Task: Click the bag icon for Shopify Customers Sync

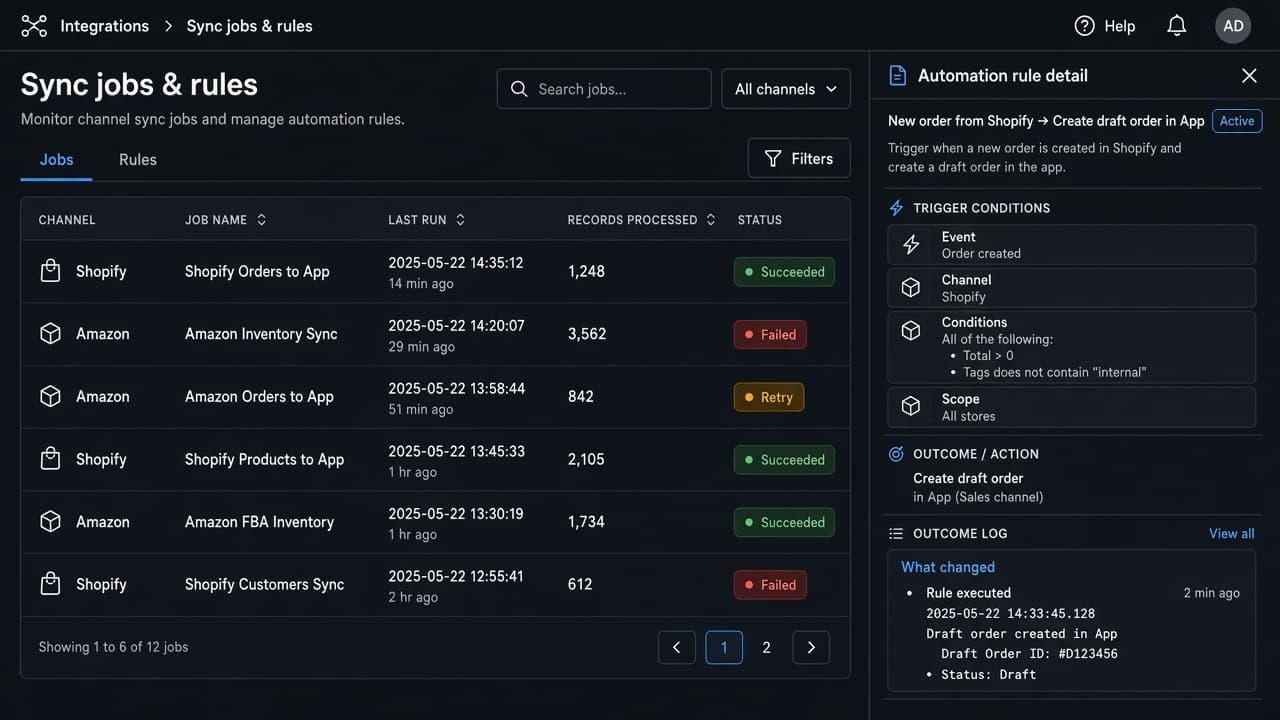Action: (x=50, y=584)
